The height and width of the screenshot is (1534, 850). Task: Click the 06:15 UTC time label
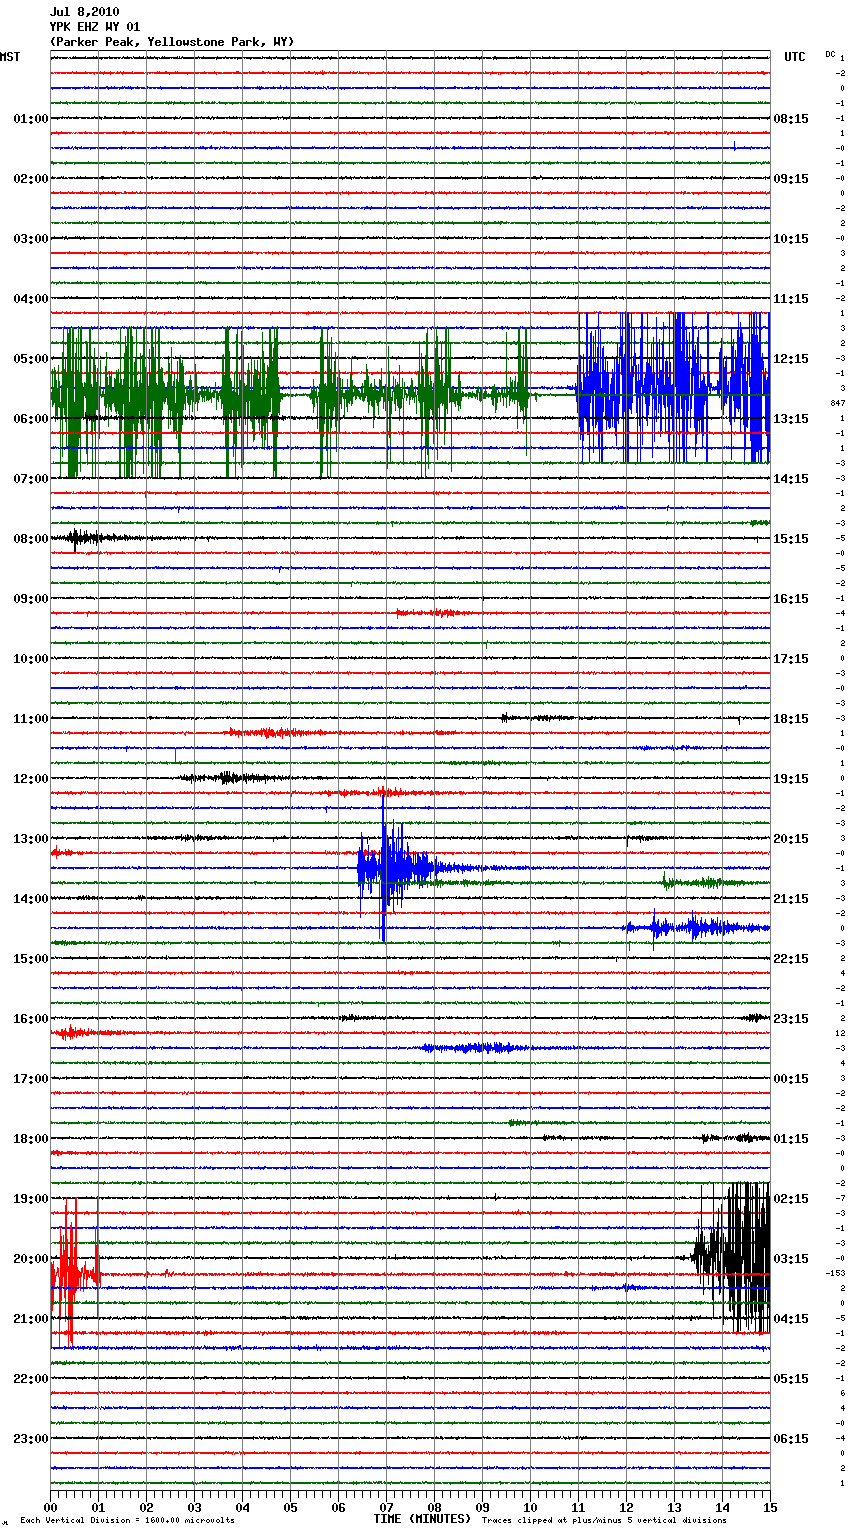pyautogui.click(x=791, y=1438)
